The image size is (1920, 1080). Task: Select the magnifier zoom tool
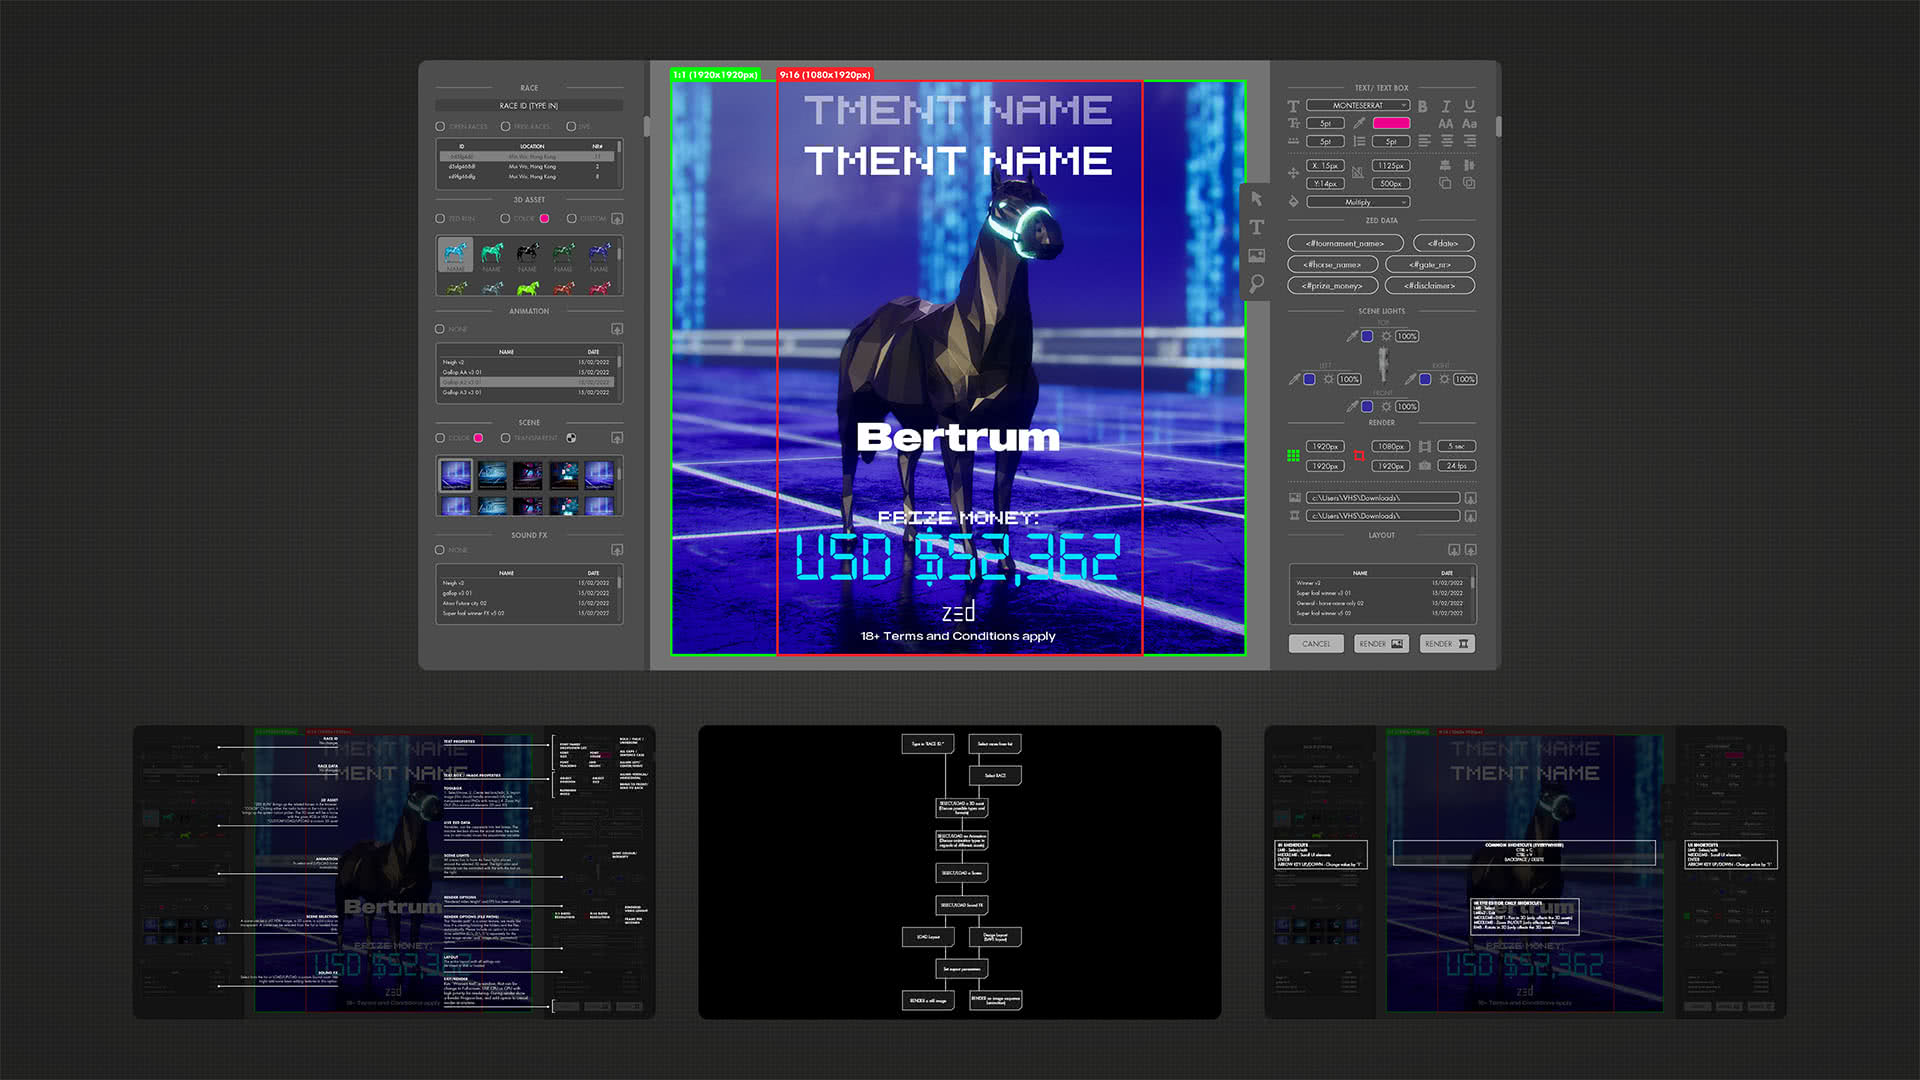coord(1257,284)
